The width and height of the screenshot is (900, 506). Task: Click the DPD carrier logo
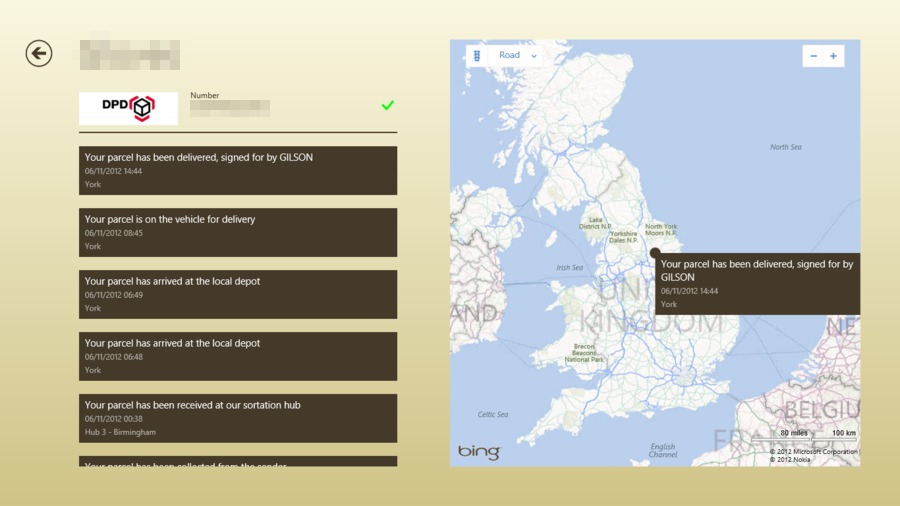pos(129,108)
